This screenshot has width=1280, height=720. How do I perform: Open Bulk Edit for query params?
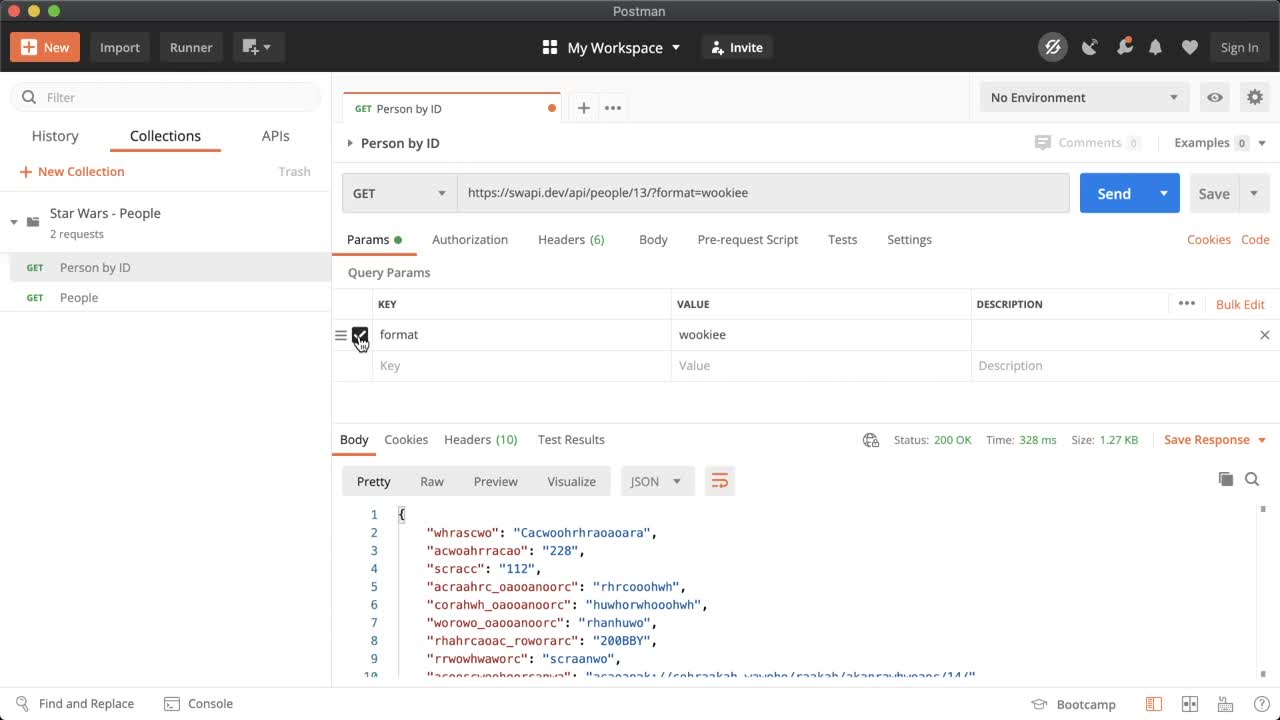point(1240,304)
